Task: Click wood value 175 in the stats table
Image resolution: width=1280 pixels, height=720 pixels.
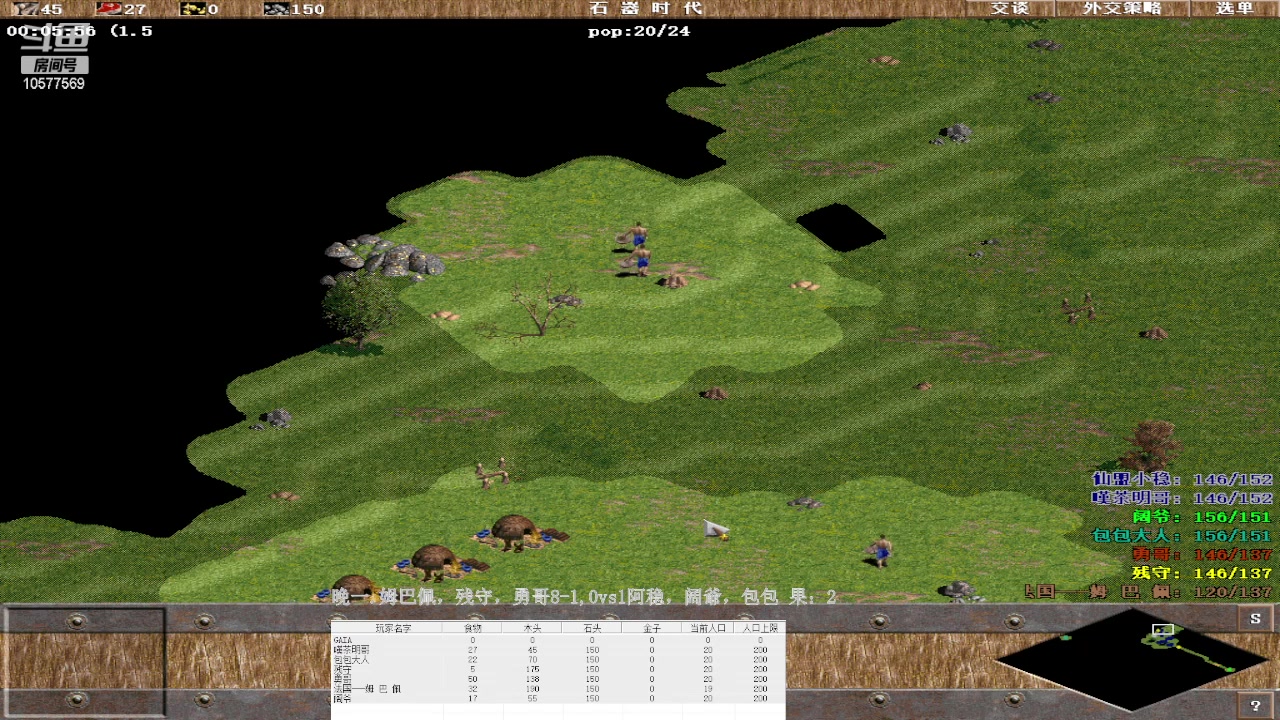Action: (532, 669)
